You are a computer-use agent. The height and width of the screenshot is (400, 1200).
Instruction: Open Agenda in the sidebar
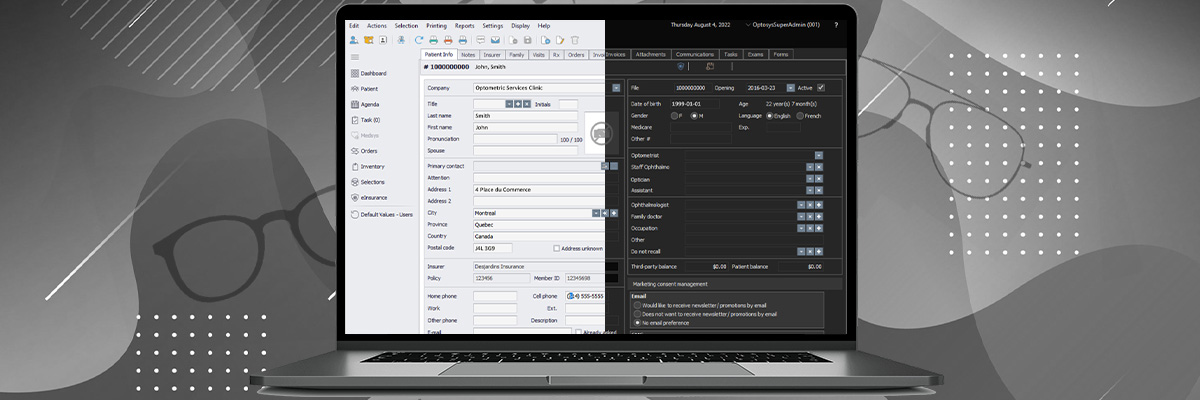coord(369,104)
